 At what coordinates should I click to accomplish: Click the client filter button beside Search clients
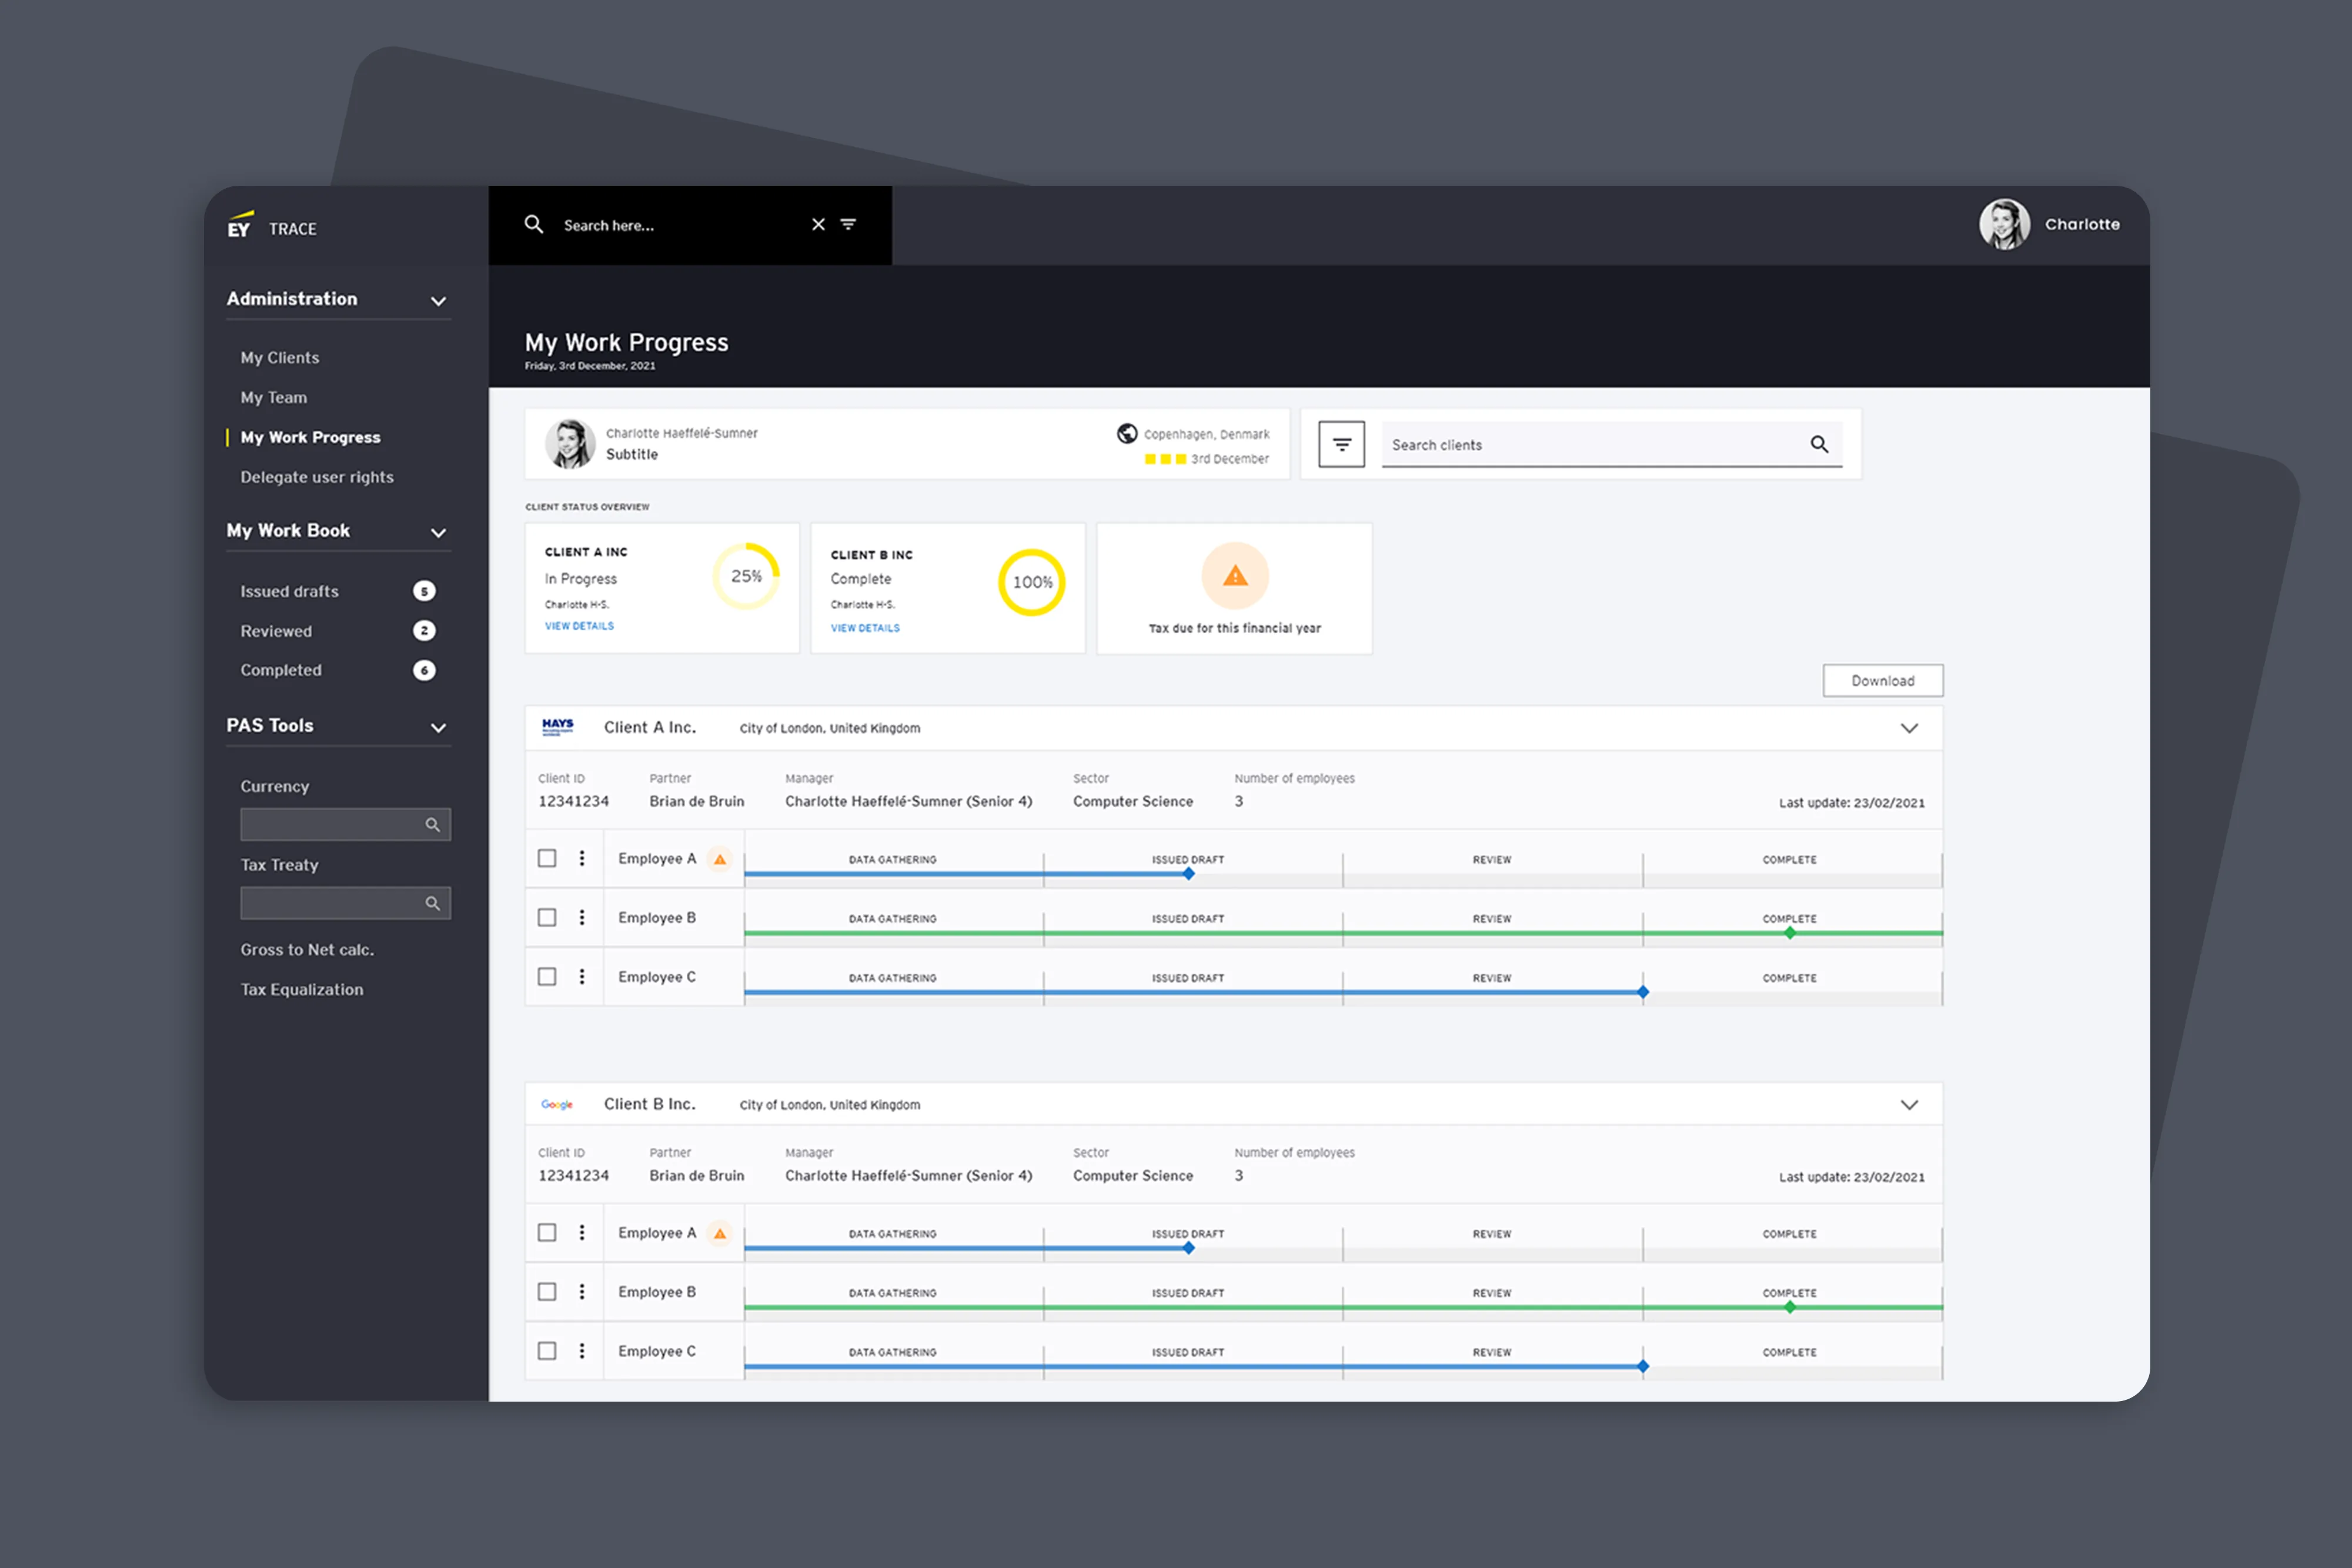(1341, 444)
